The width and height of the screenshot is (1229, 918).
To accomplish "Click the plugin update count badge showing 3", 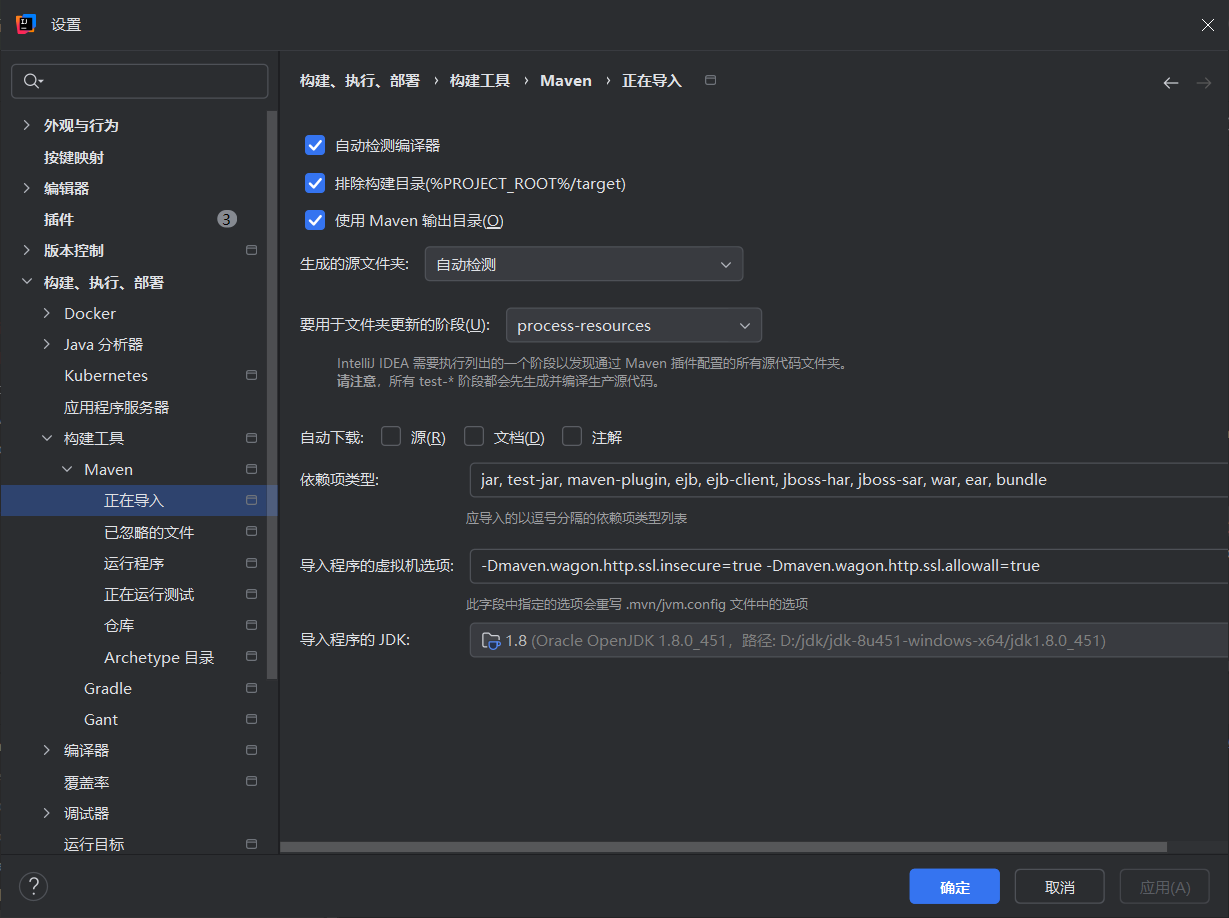I will click(227, 219).
